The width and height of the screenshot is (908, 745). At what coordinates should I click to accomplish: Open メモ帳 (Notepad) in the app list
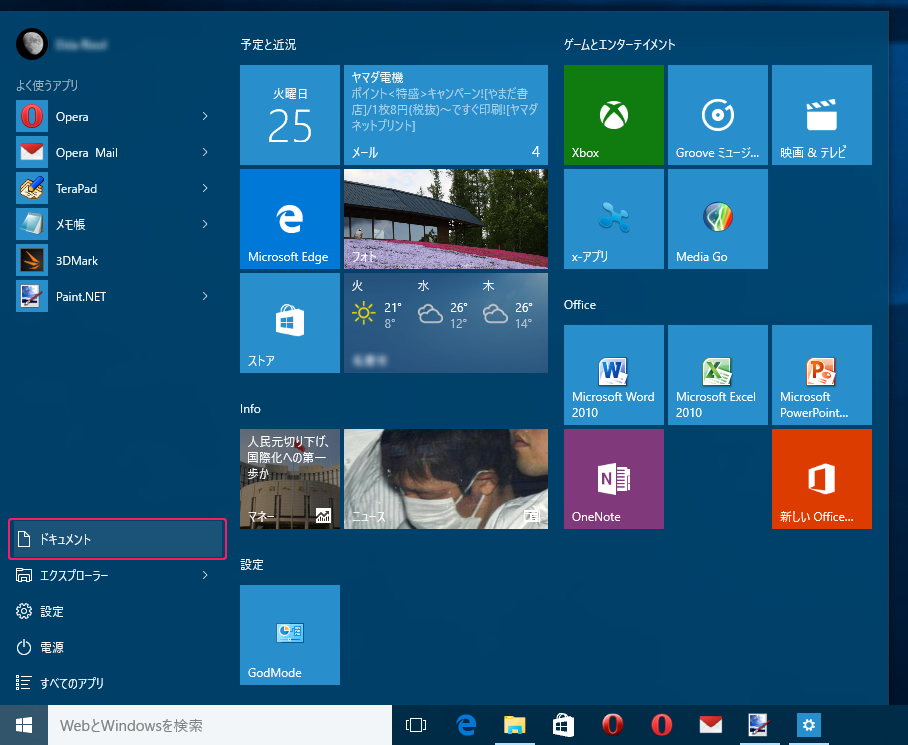coord(112,224)
